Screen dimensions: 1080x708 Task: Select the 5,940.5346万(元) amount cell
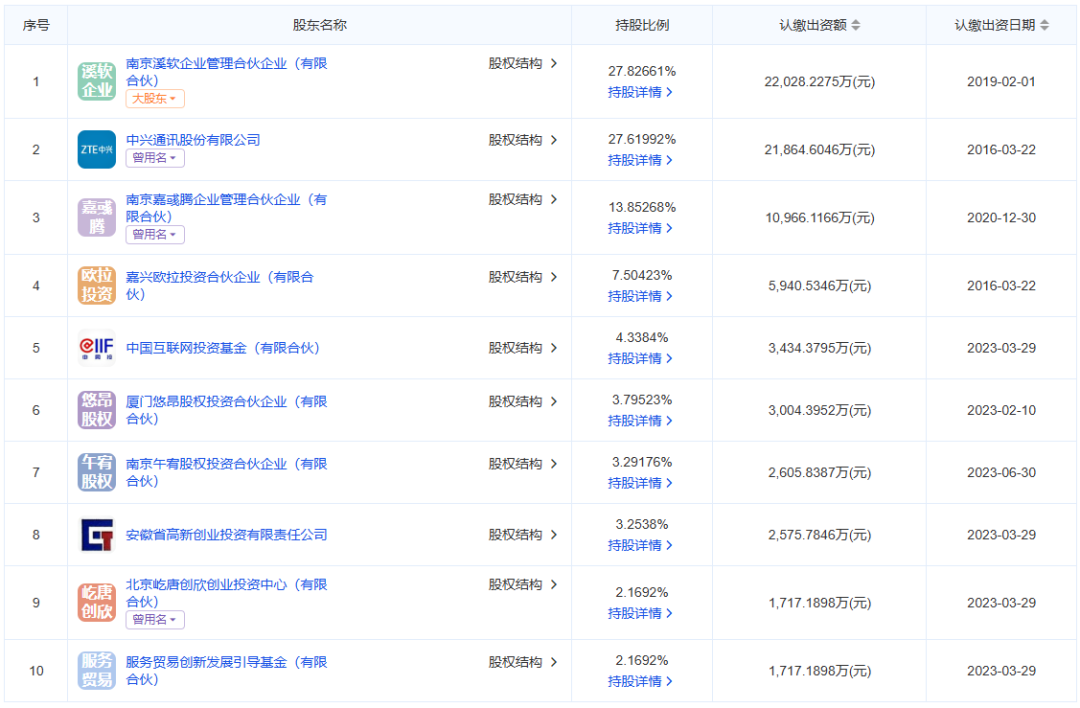click(x=820, y=286)
